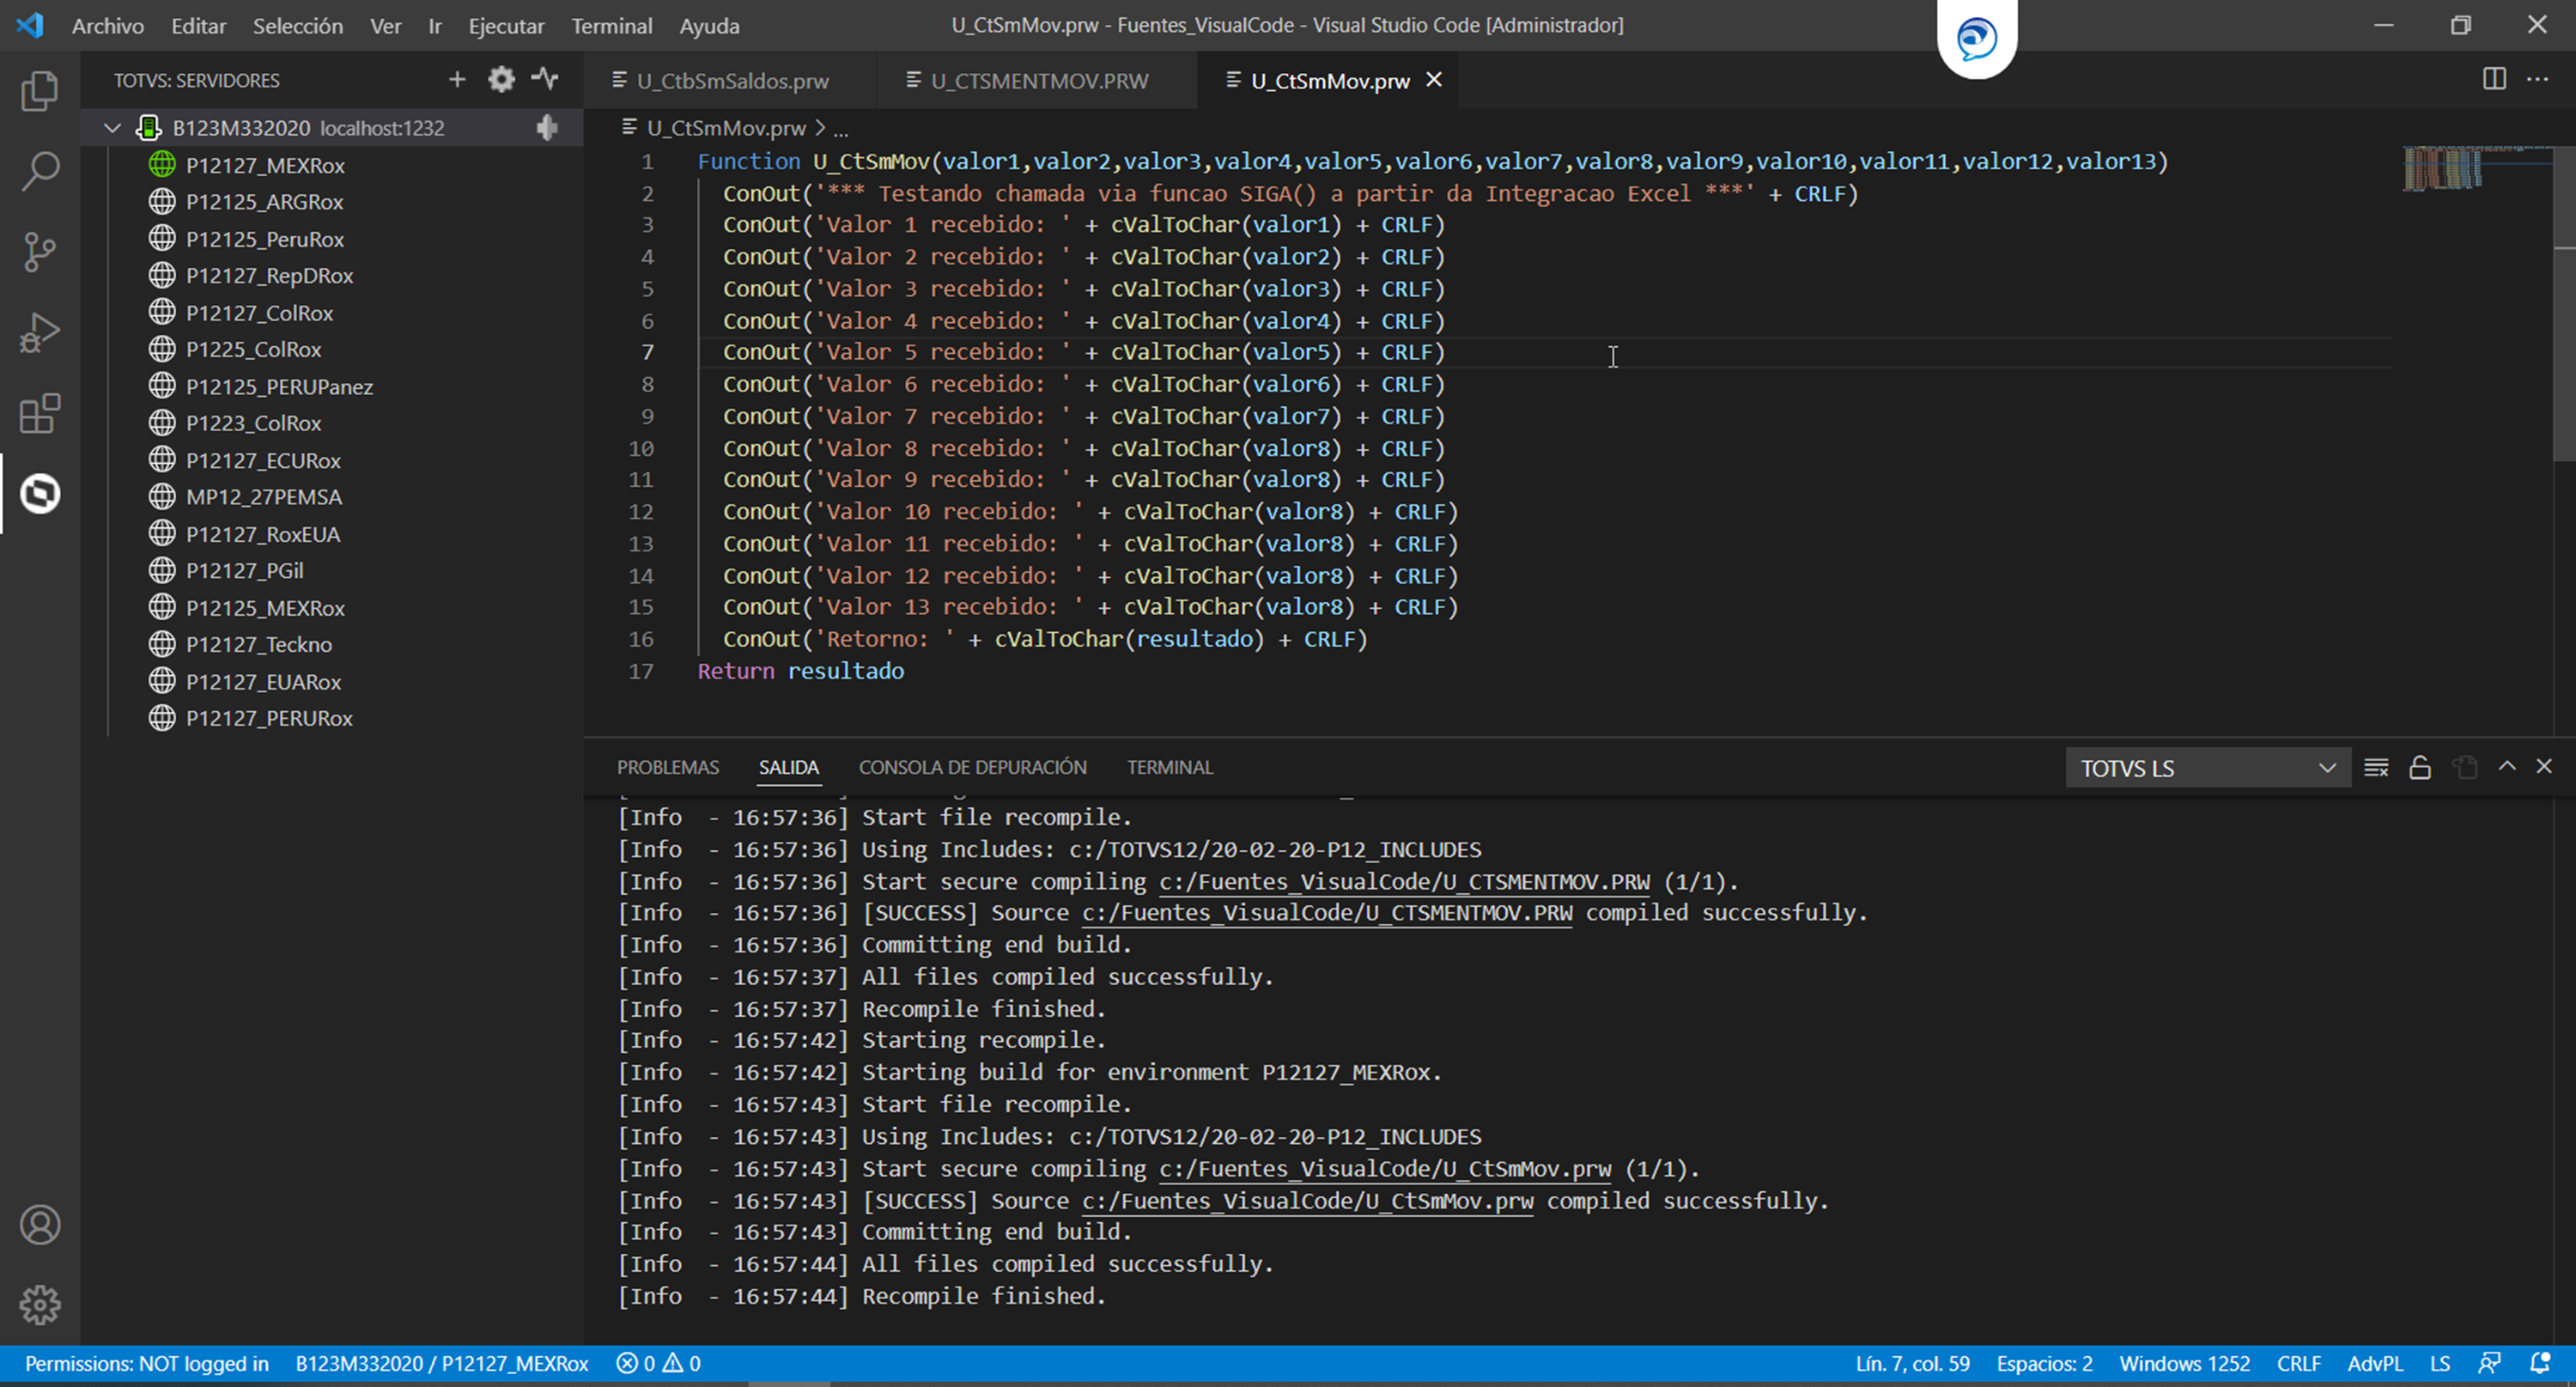Open the Search view in activity bar
Screen dimensions: 2576x1387
point(40,171)
